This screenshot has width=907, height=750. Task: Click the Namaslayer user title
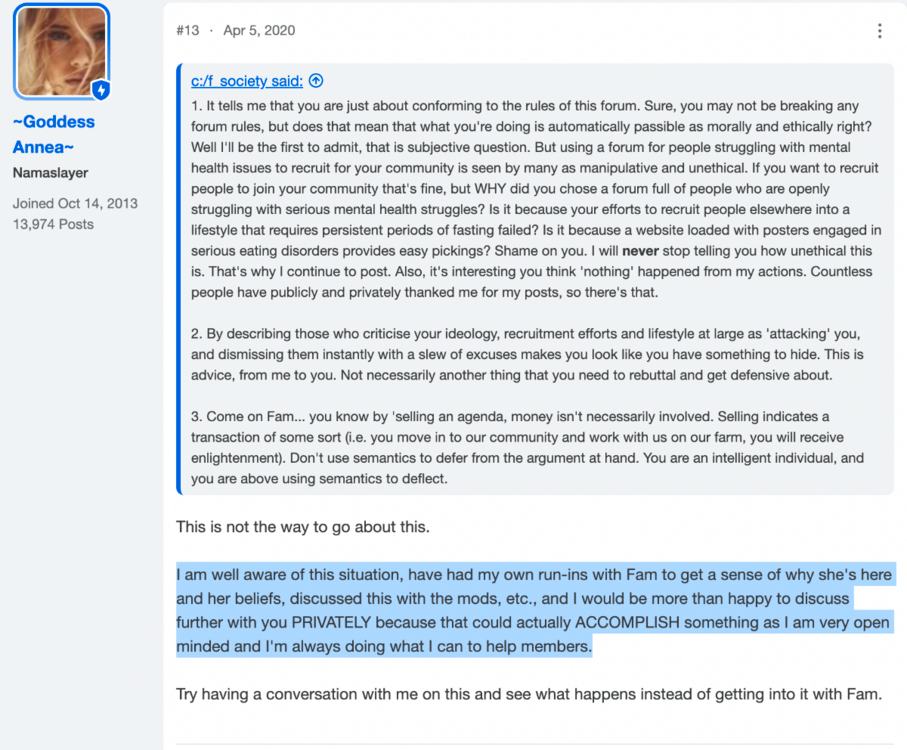coord(50,173)
